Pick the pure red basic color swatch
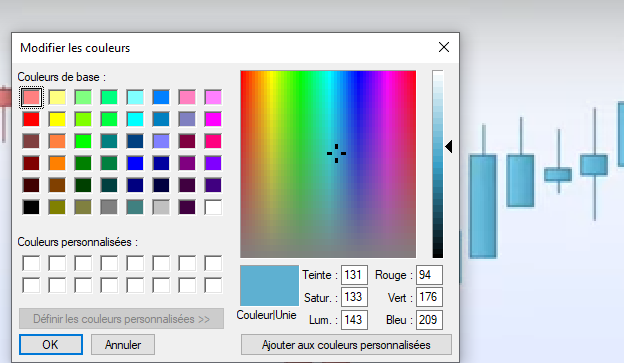The width and height of the screenshot is (624, 363). 31,119
